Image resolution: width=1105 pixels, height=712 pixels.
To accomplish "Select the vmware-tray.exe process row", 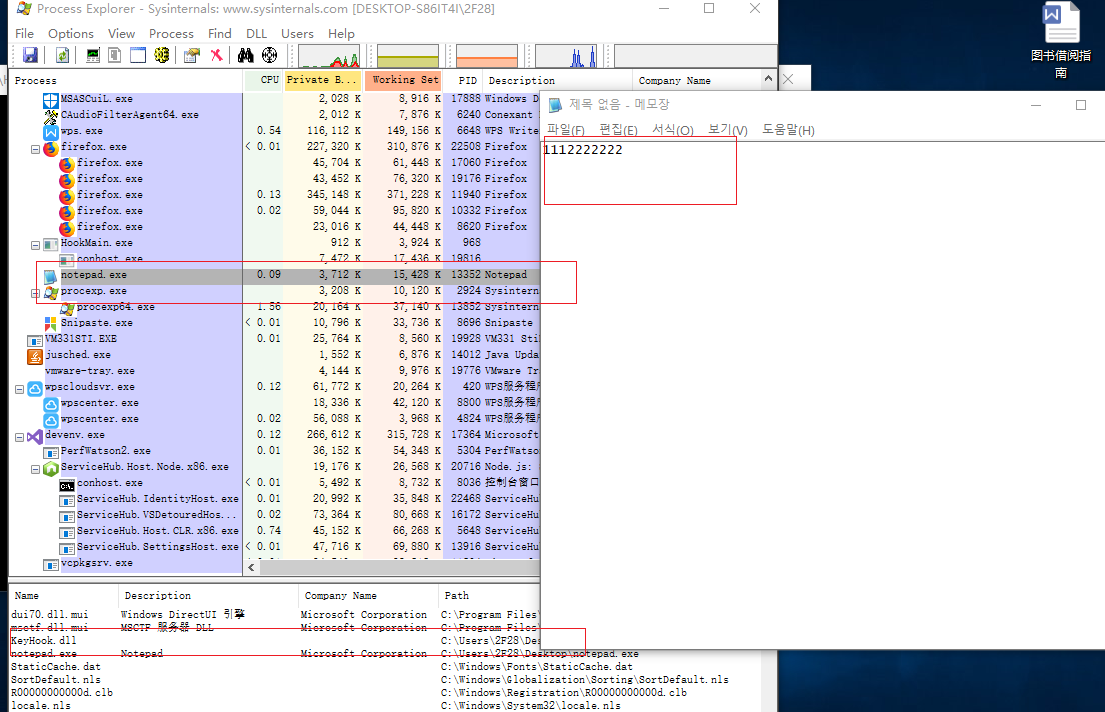I will click(275, 372).
